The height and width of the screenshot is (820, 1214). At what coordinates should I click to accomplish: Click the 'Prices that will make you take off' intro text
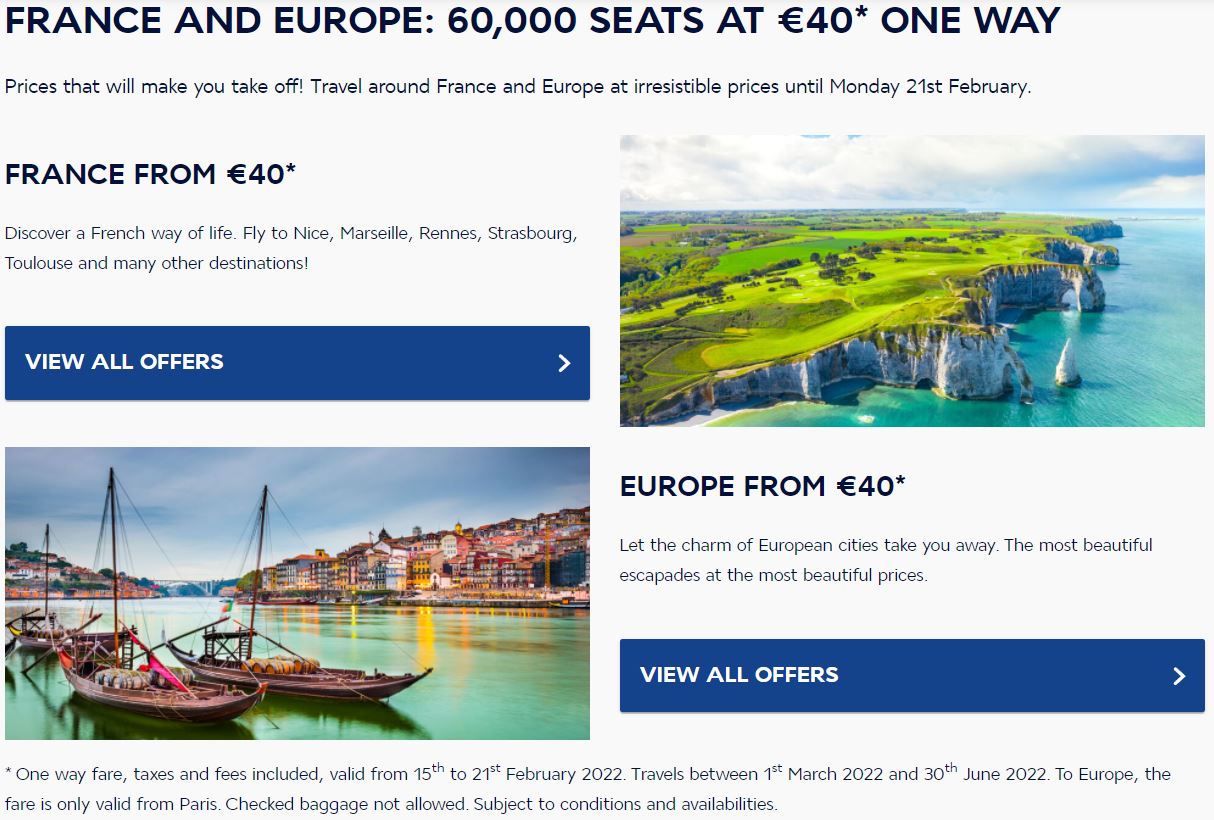518,86
